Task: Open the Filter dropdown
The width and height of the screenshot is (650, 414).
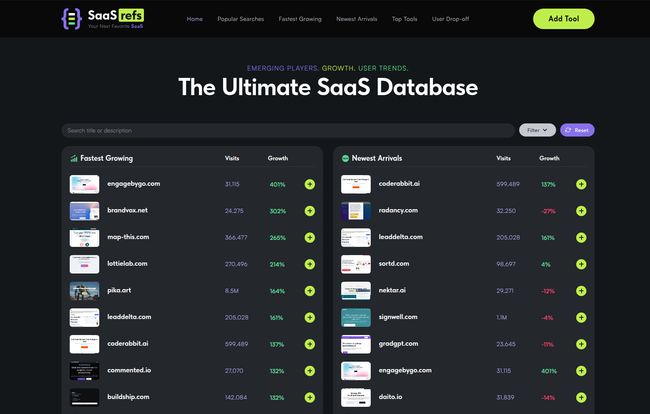Action: [x=537, y=130]
